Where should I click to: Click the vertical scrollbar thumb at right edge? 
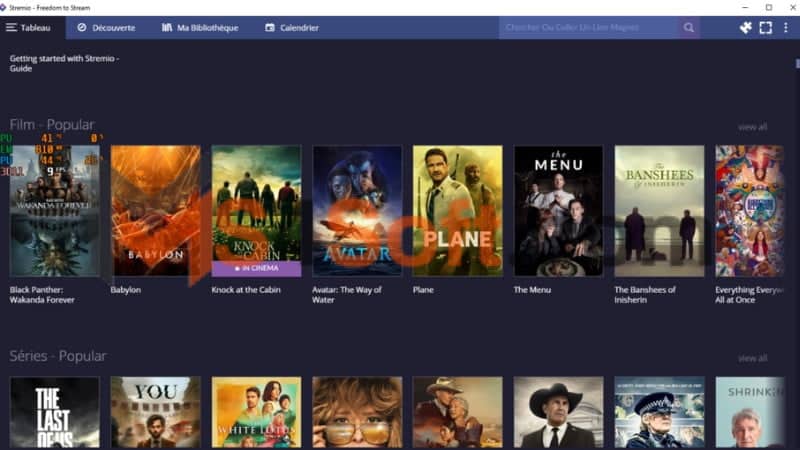click(797, 63)
